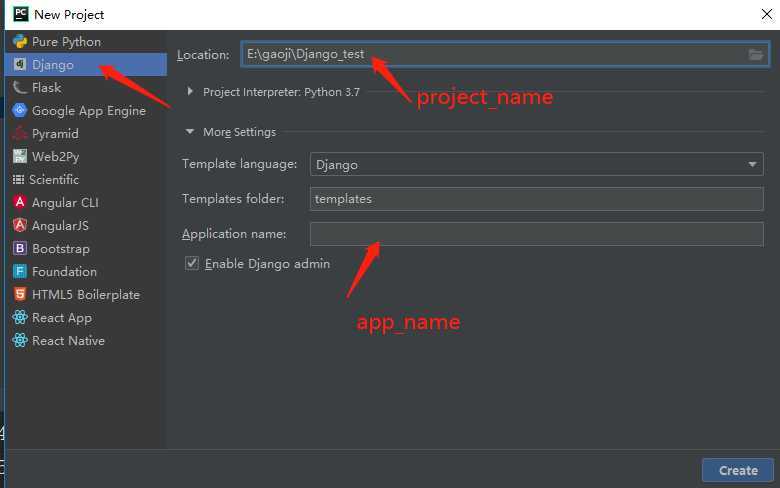The image size is (780, 488).
Task: Choose Bootstrap project type
Action: [x=86, y=248]
